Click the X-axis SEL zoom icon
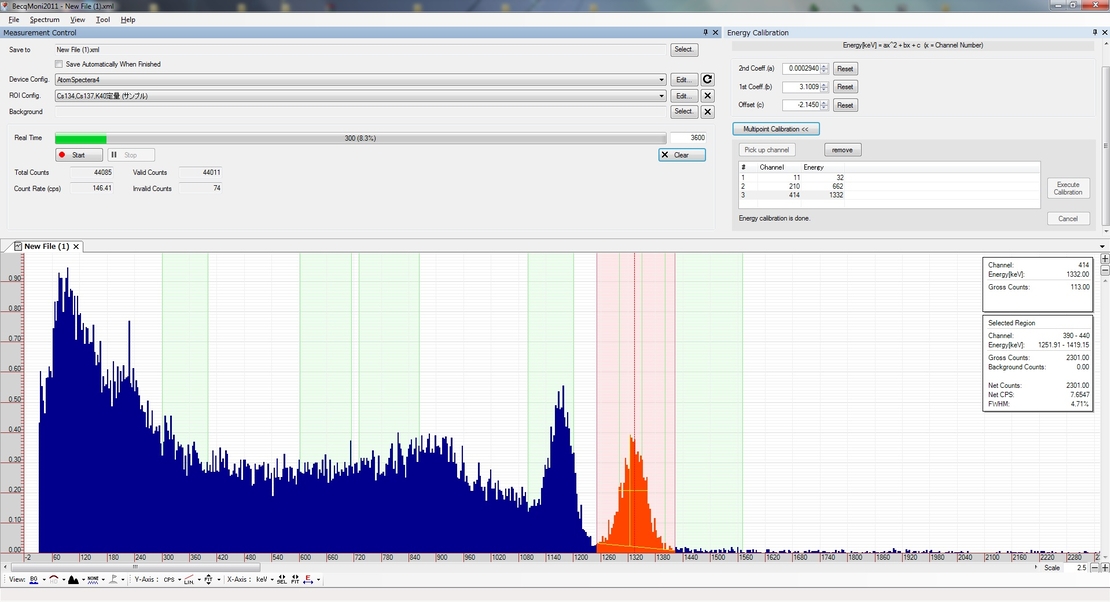 click(282, 579)
